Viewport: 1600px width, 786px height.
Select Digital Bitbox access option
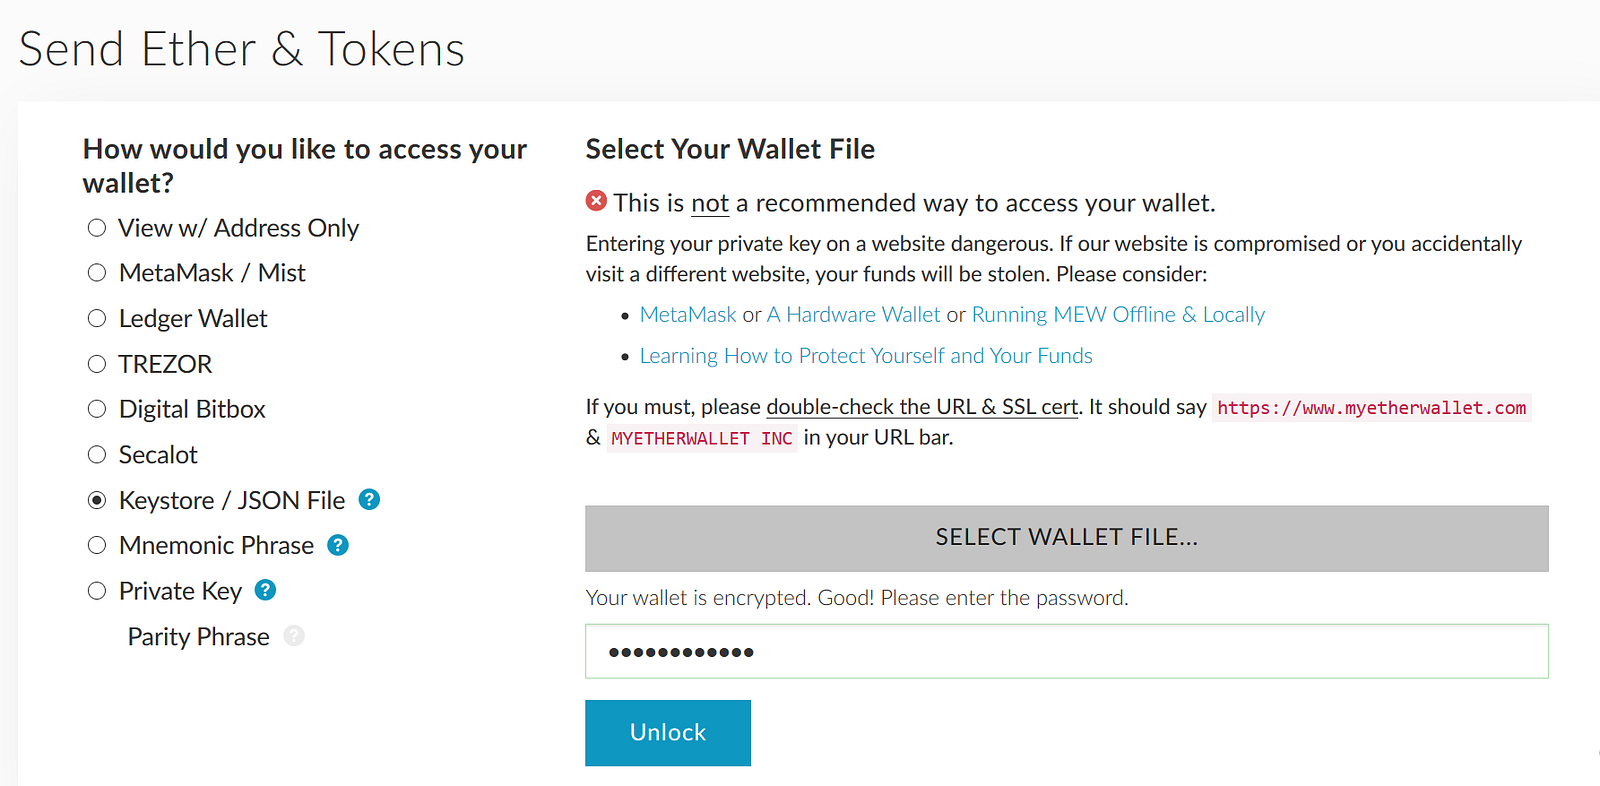(97, 409)
